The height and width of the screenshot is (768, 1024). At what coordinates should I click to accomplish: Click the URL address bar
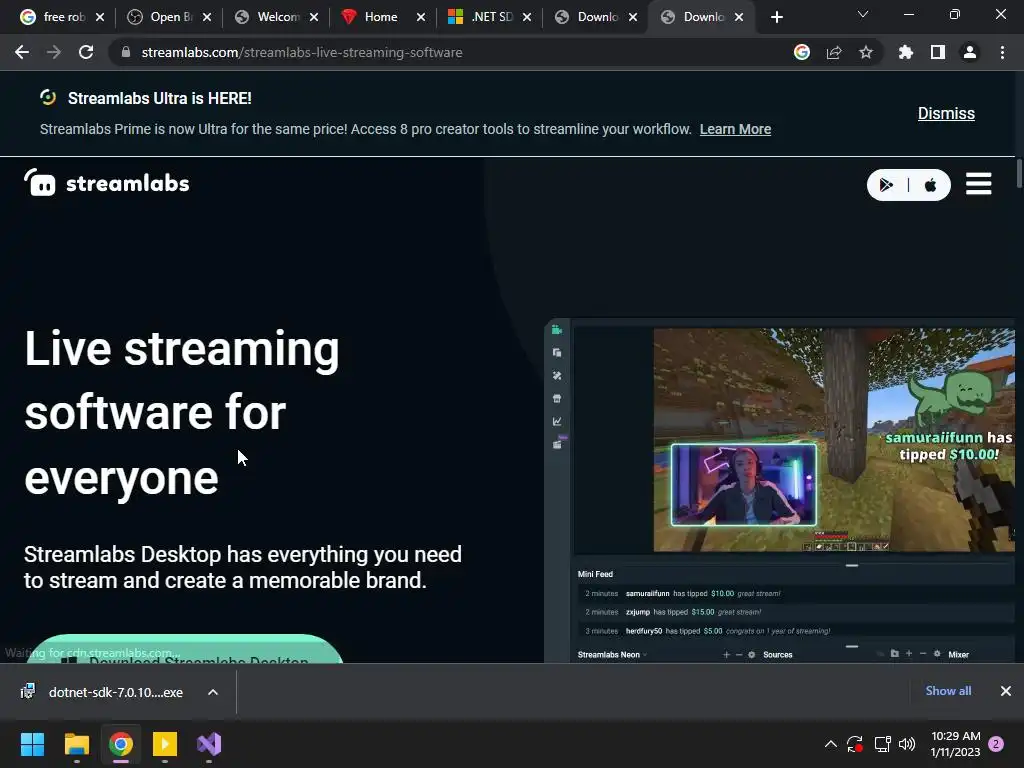click(451, 52)
